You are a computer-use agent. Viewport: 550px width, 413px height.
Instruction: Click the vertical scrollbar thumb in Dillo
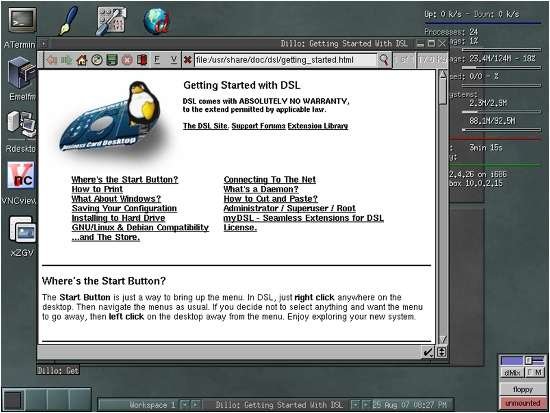pyautogui.click(x=443, y=91)
